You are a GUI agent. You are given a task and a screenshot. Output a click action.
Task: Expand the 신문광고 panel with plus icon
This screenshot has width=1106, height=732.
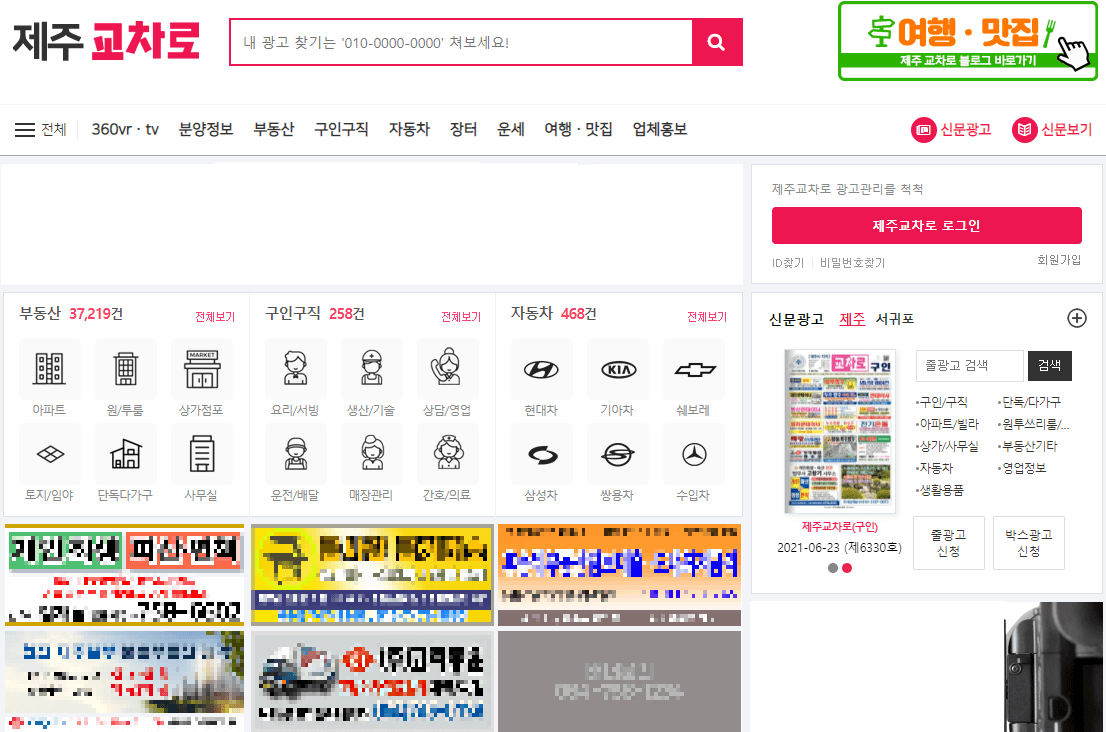coord(1077,318)
